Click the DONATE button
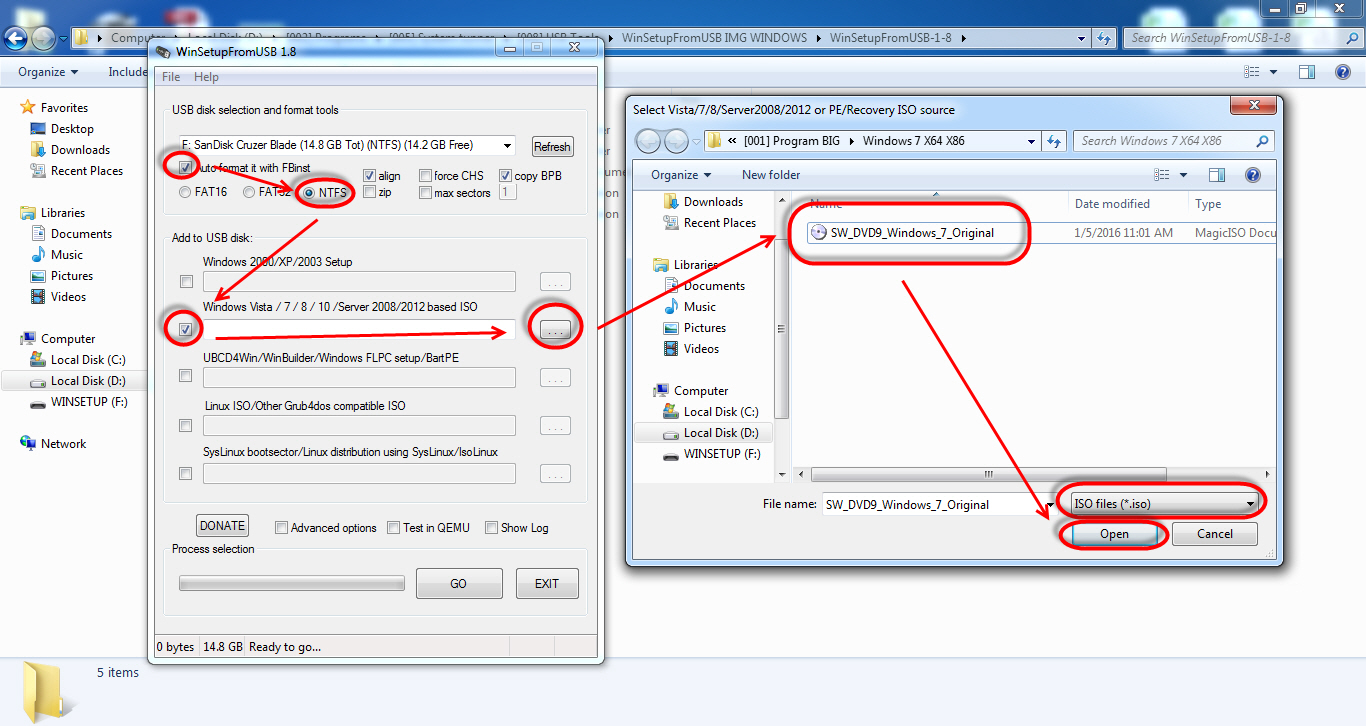Screen dimensions: 1366x726 (222, 525)
